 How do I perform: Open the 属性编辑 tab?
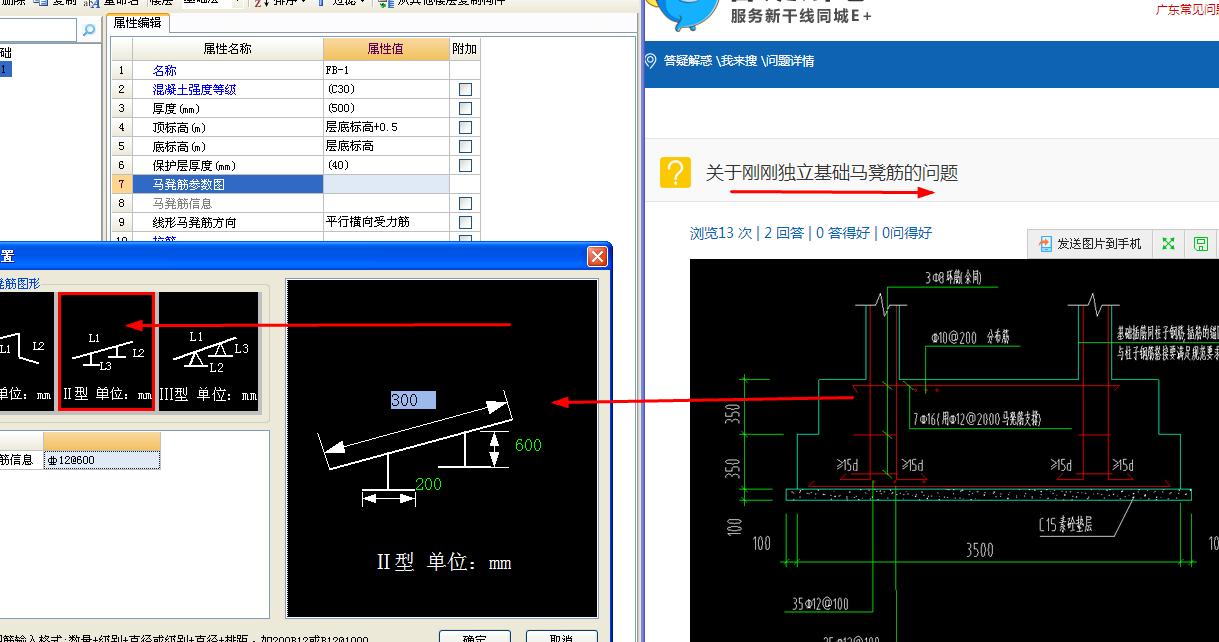tap(138, 23)
